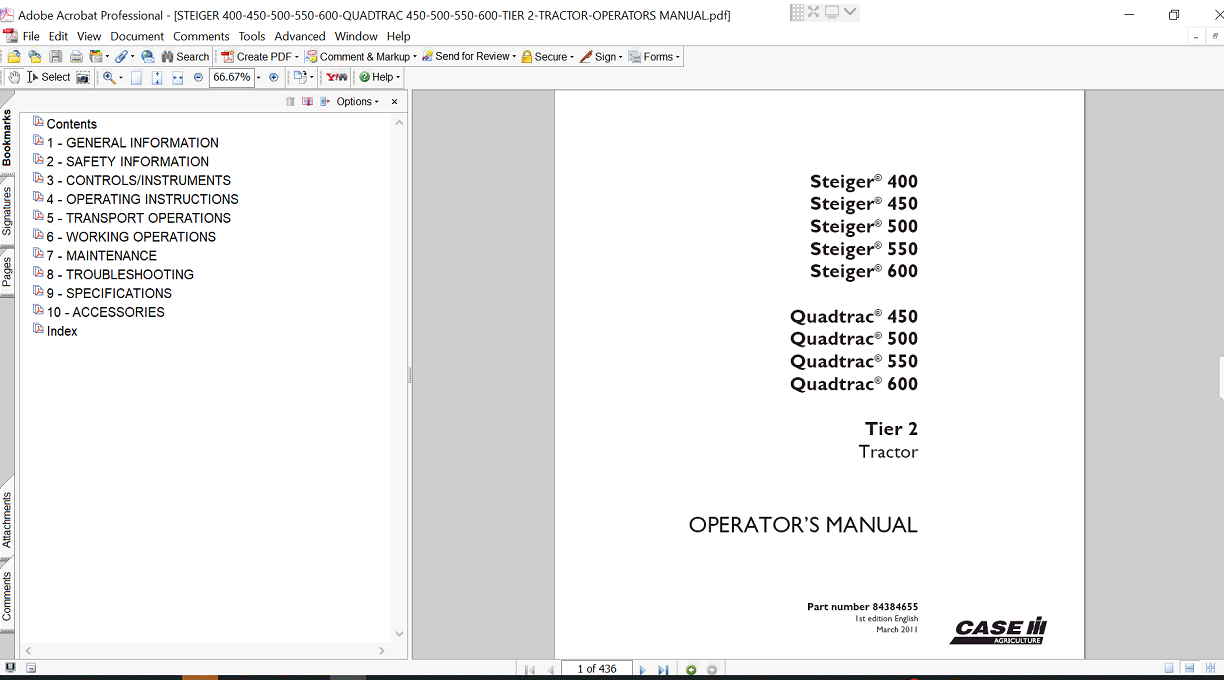Click the Print icon
The image size is (1224, 680).
(75, 56)
